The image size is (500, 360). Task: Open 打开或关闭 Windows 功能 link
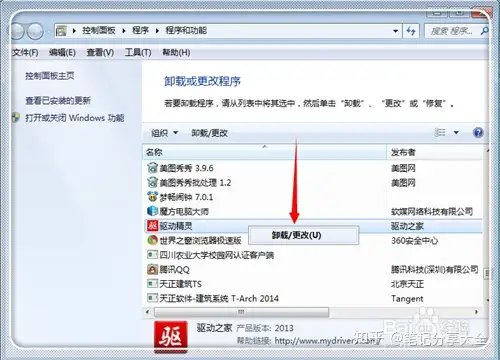(x=75, y=118)
